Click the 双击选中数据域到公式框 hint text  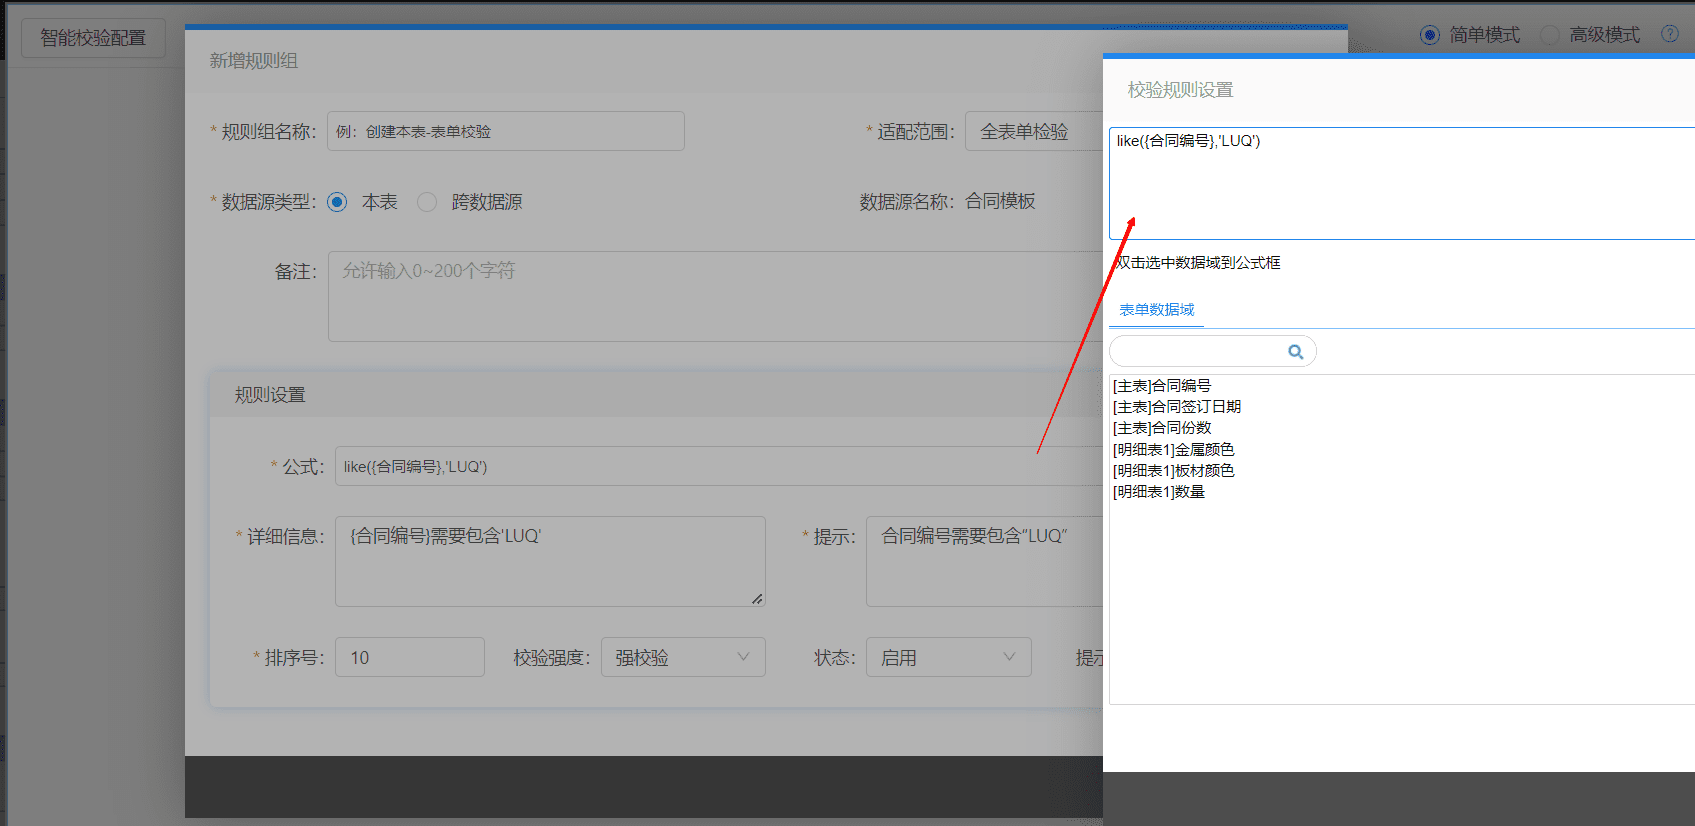tap(1198, 263)
